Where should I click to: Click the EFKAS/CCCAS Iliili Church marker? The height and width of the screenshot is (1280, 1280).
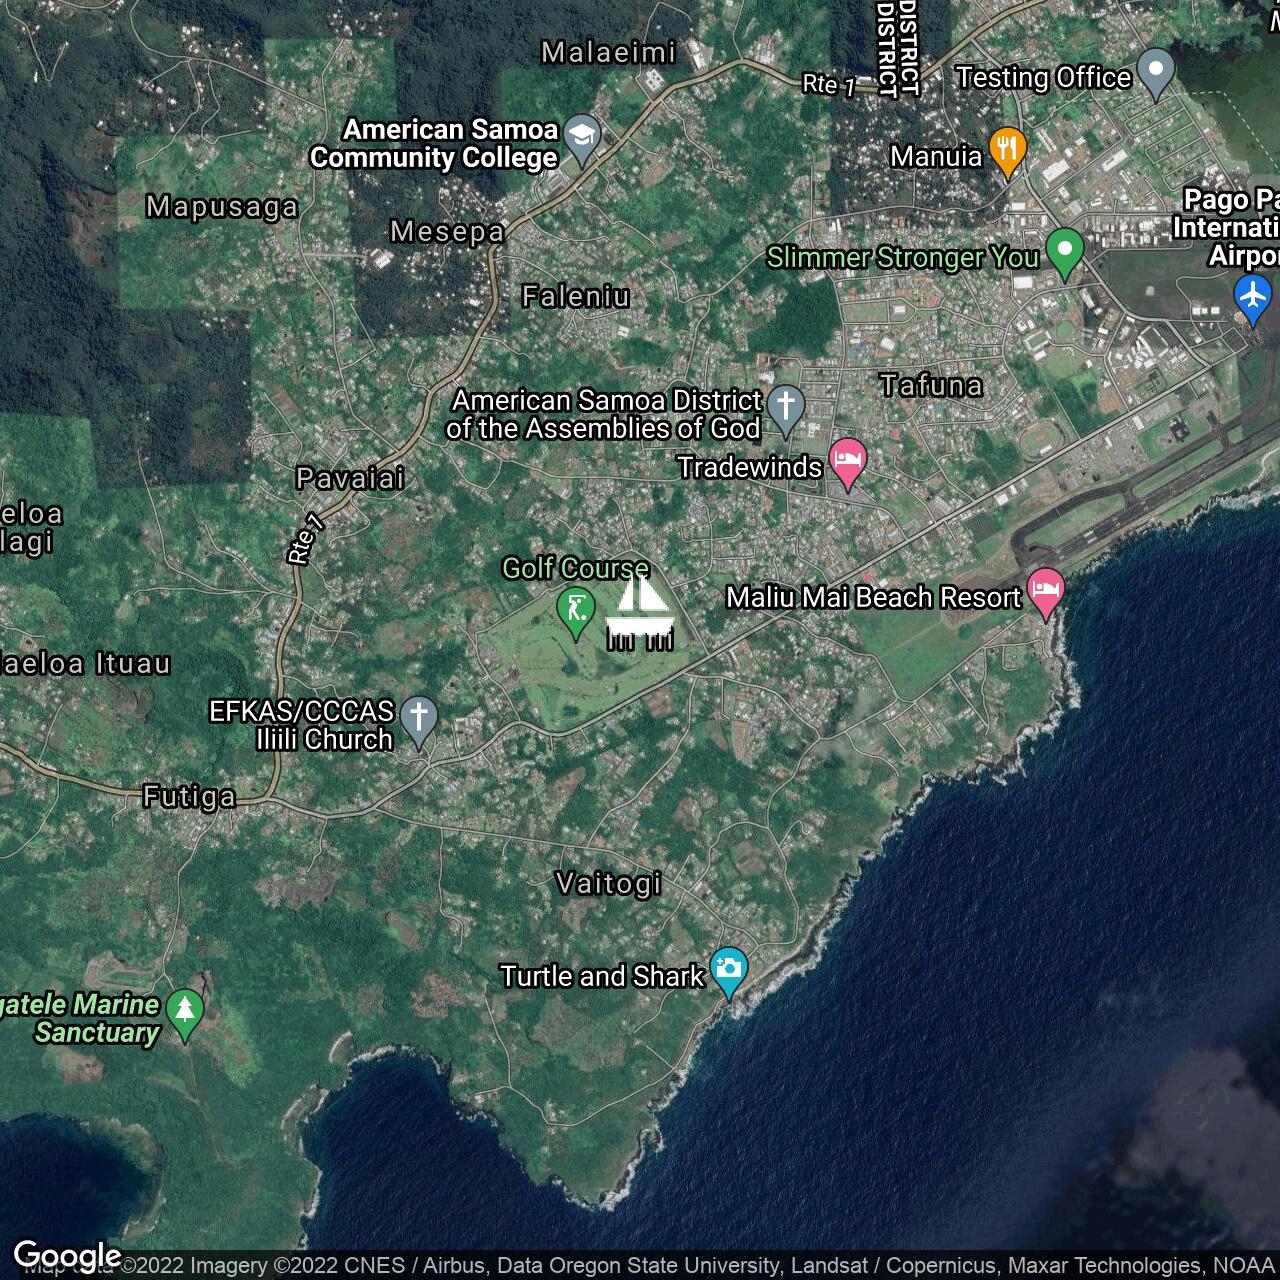pyautogui.click(x=419, y=719)
